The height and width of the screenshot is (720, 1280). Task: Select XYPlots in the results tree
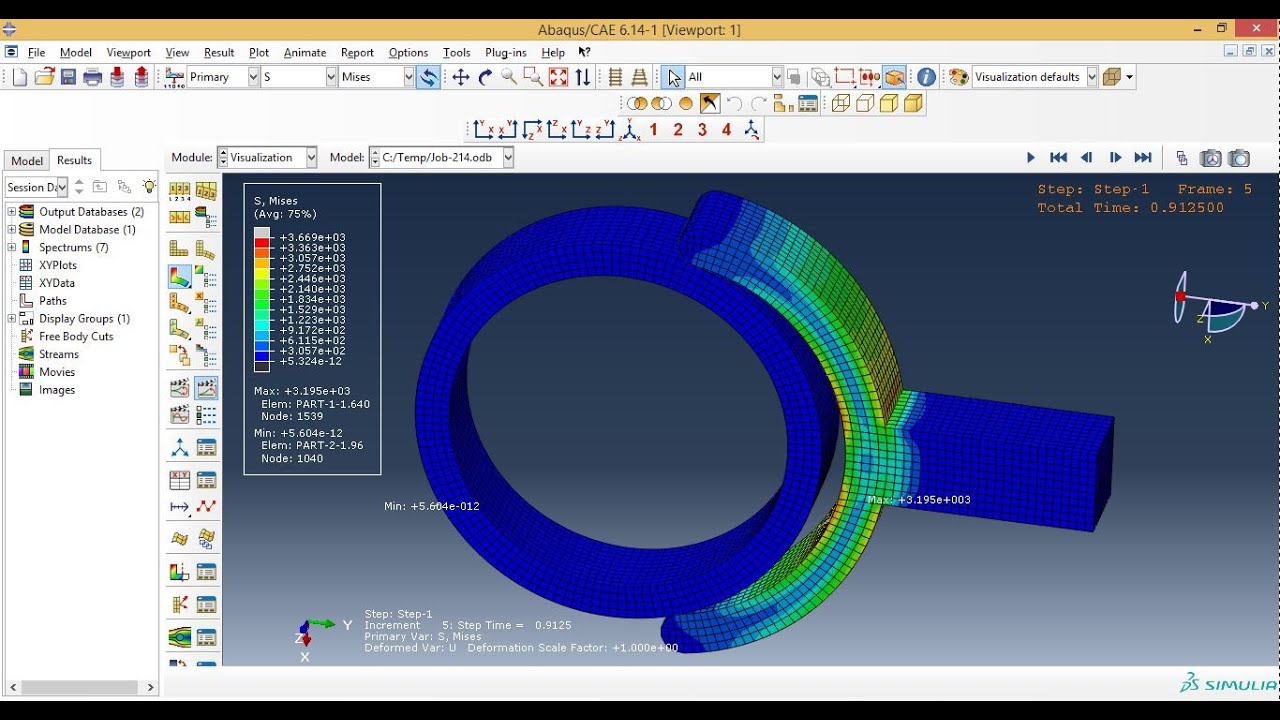click(x=57, y=265)
